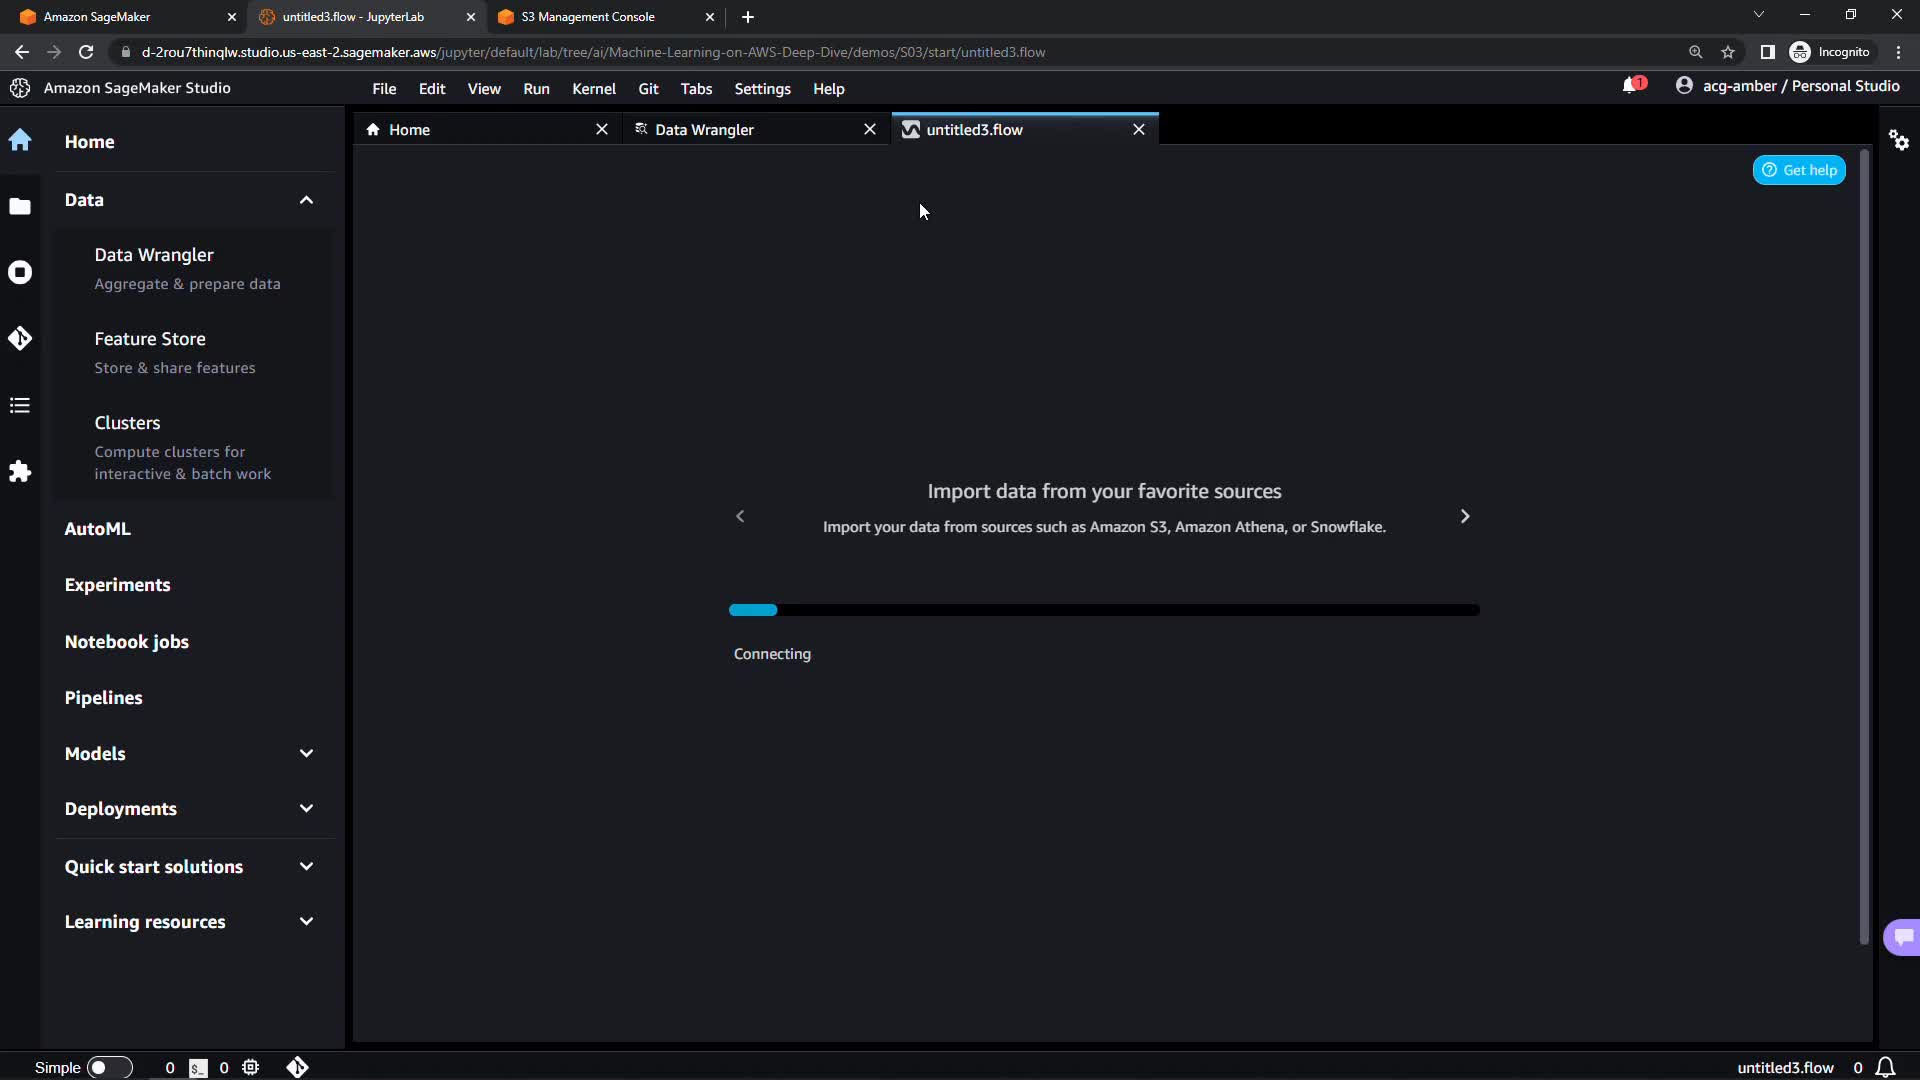Click the Connecting progress bar

1104,610
